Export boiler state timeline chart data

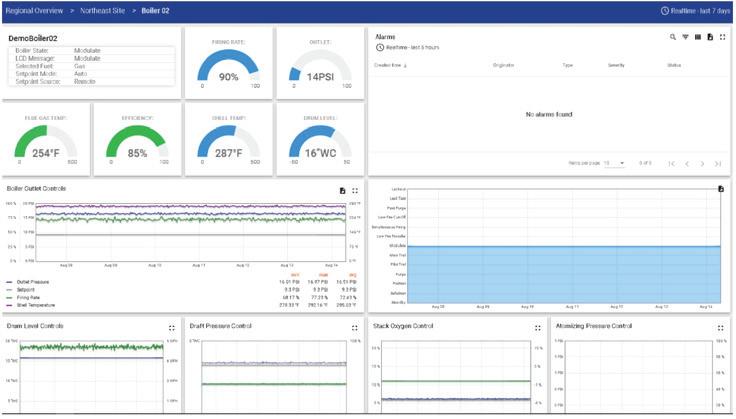coord(721,189)
